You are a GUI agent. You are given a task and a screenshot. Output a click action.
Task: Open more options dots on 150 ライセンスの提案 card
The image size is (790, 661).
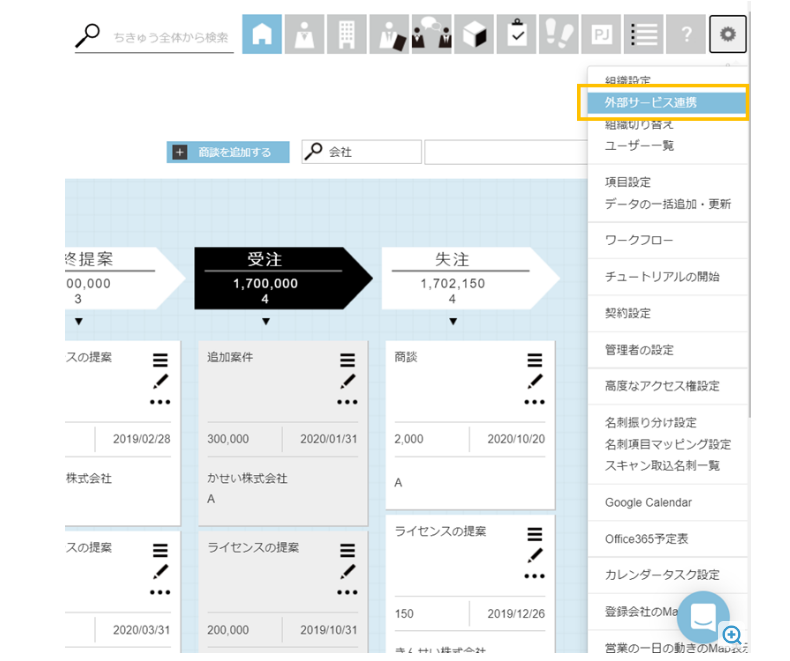(x=535, y=576)
